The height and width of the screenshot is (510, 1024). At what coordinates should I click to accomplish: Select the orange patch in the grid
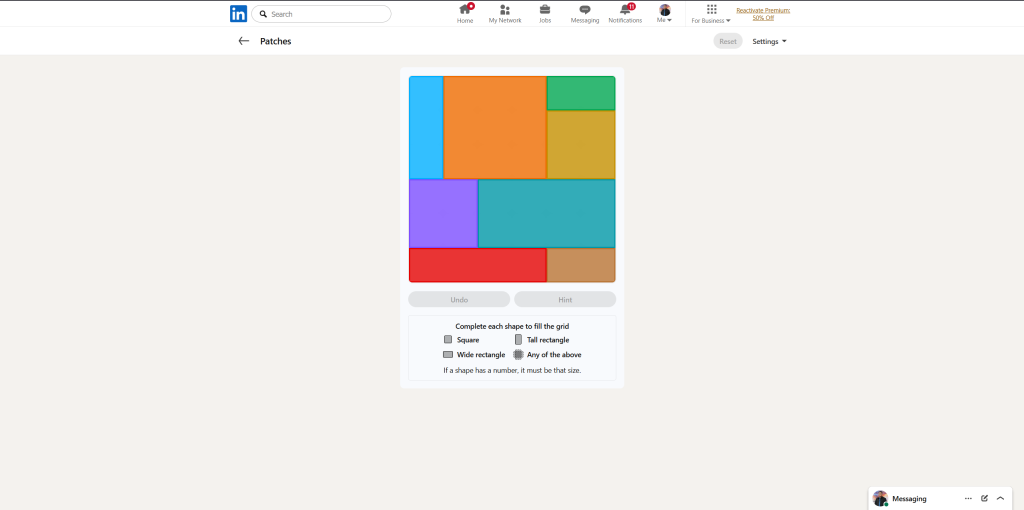point(495,127)
